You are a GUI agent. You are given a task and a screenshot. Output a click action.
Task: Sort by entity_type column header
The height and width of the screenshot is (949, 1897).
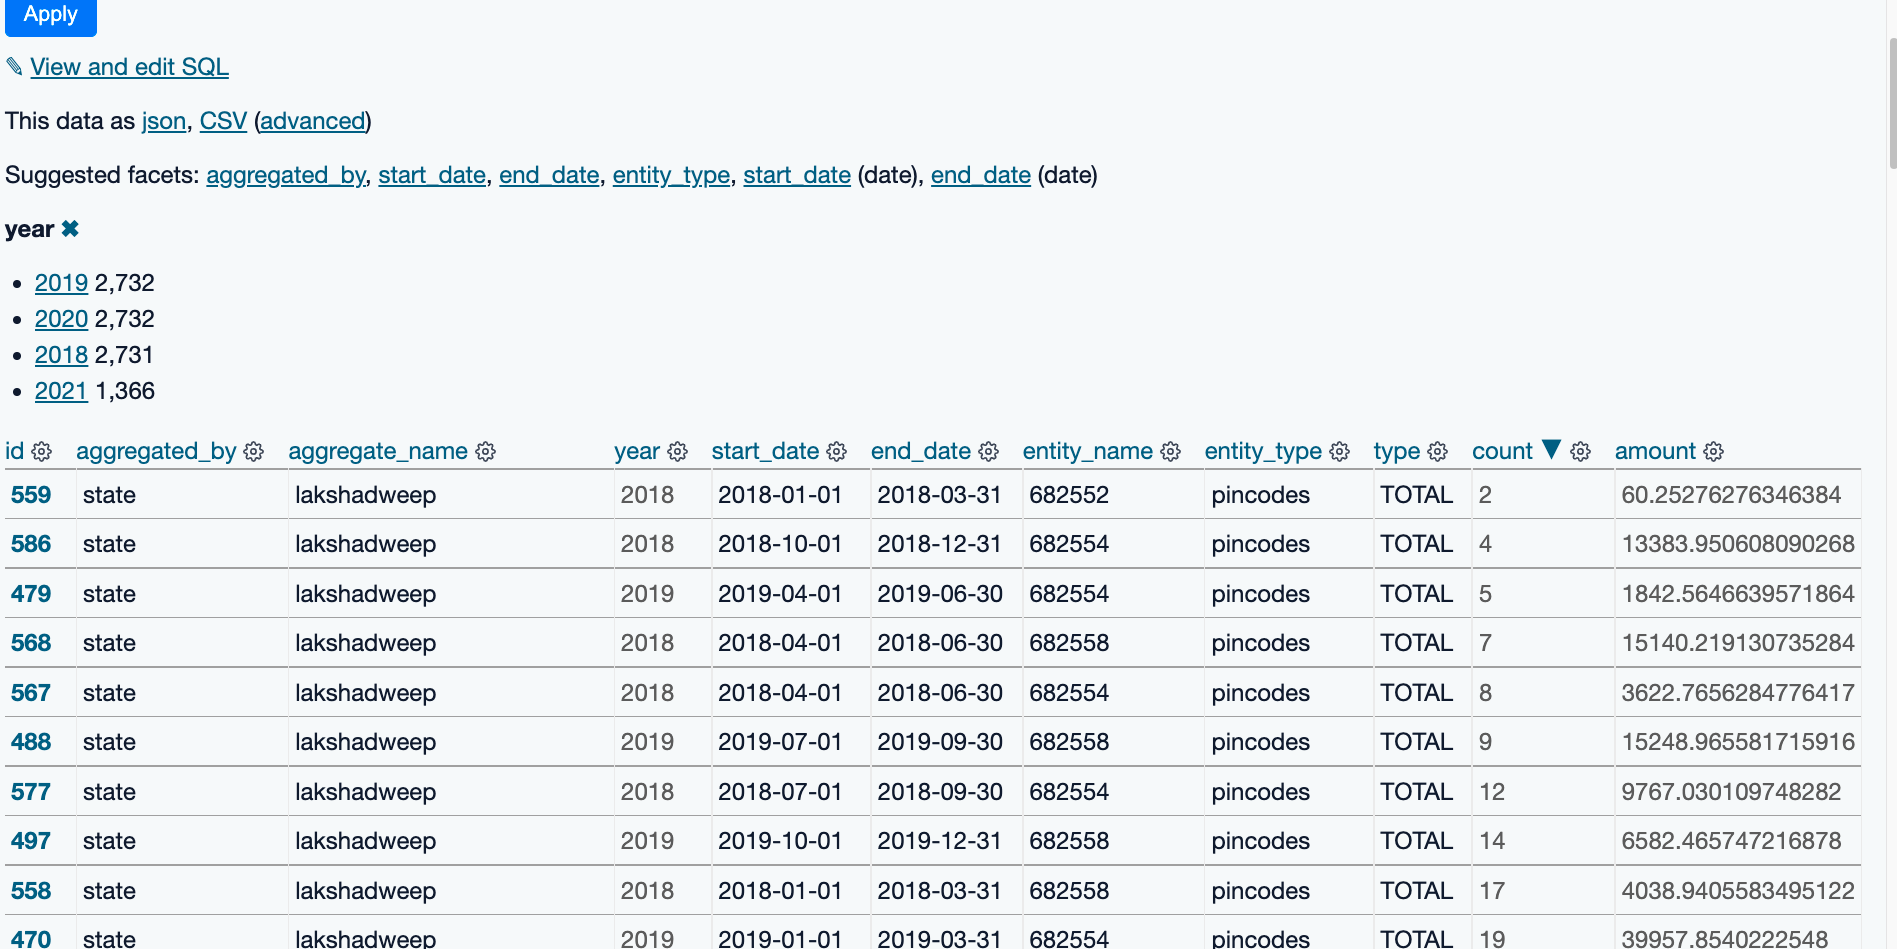click(1263, 451)
